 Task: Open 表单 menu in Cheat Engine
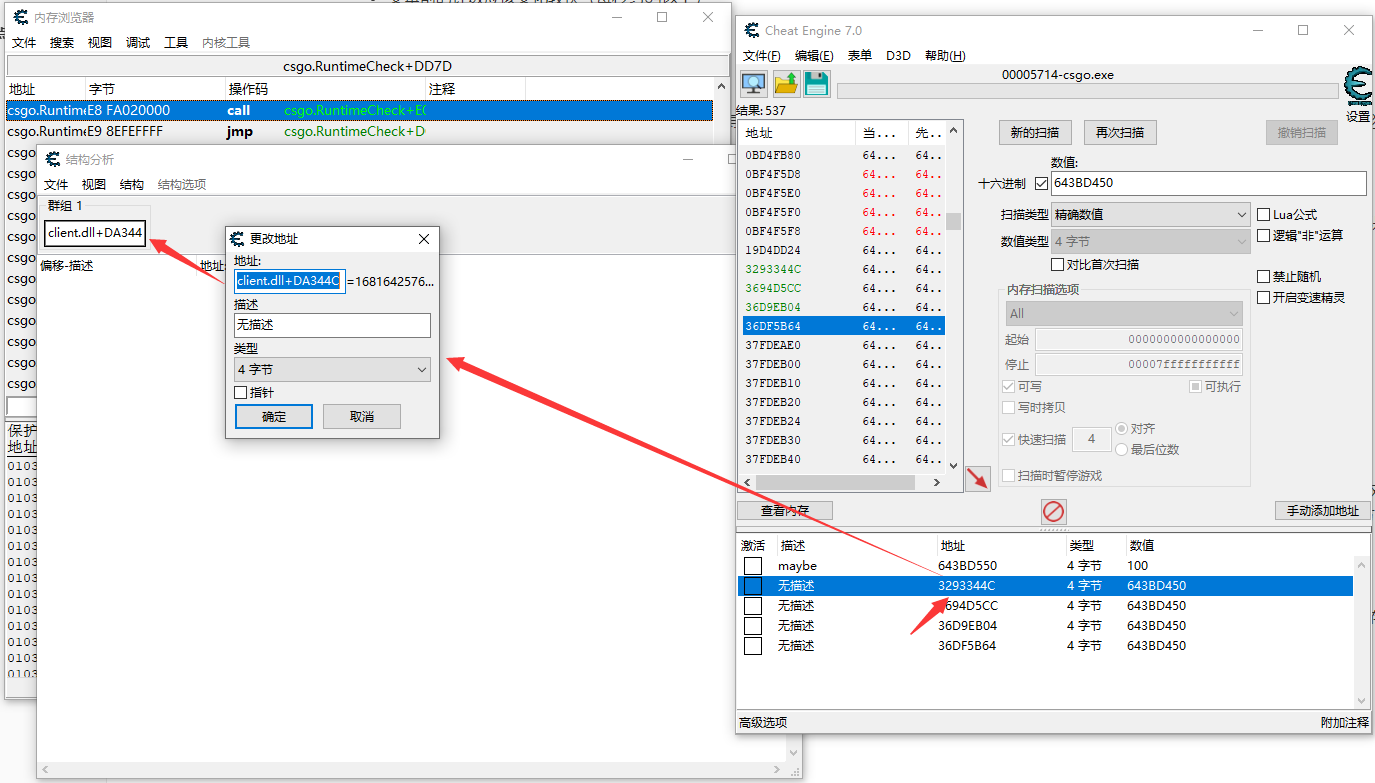pos(859,56)
